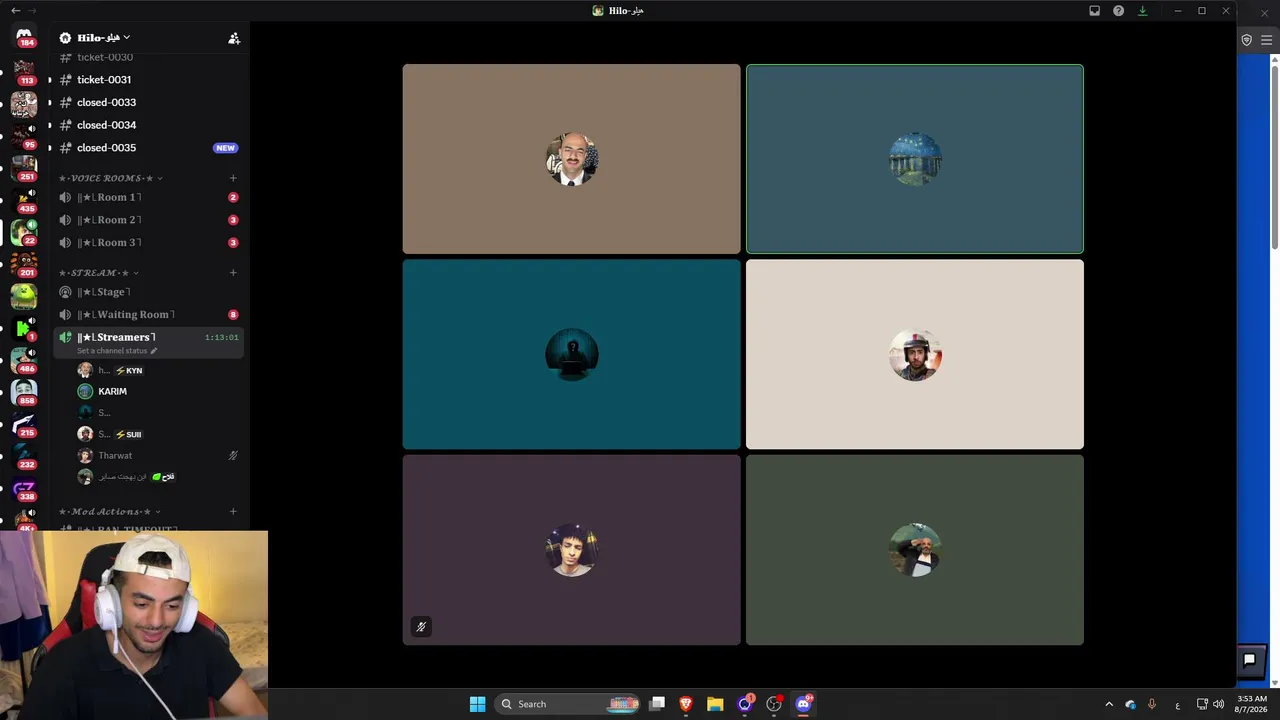Screen dimensions: 1280x720
Task: Create channel in STREAM category
Action: (x=233, y=272)
